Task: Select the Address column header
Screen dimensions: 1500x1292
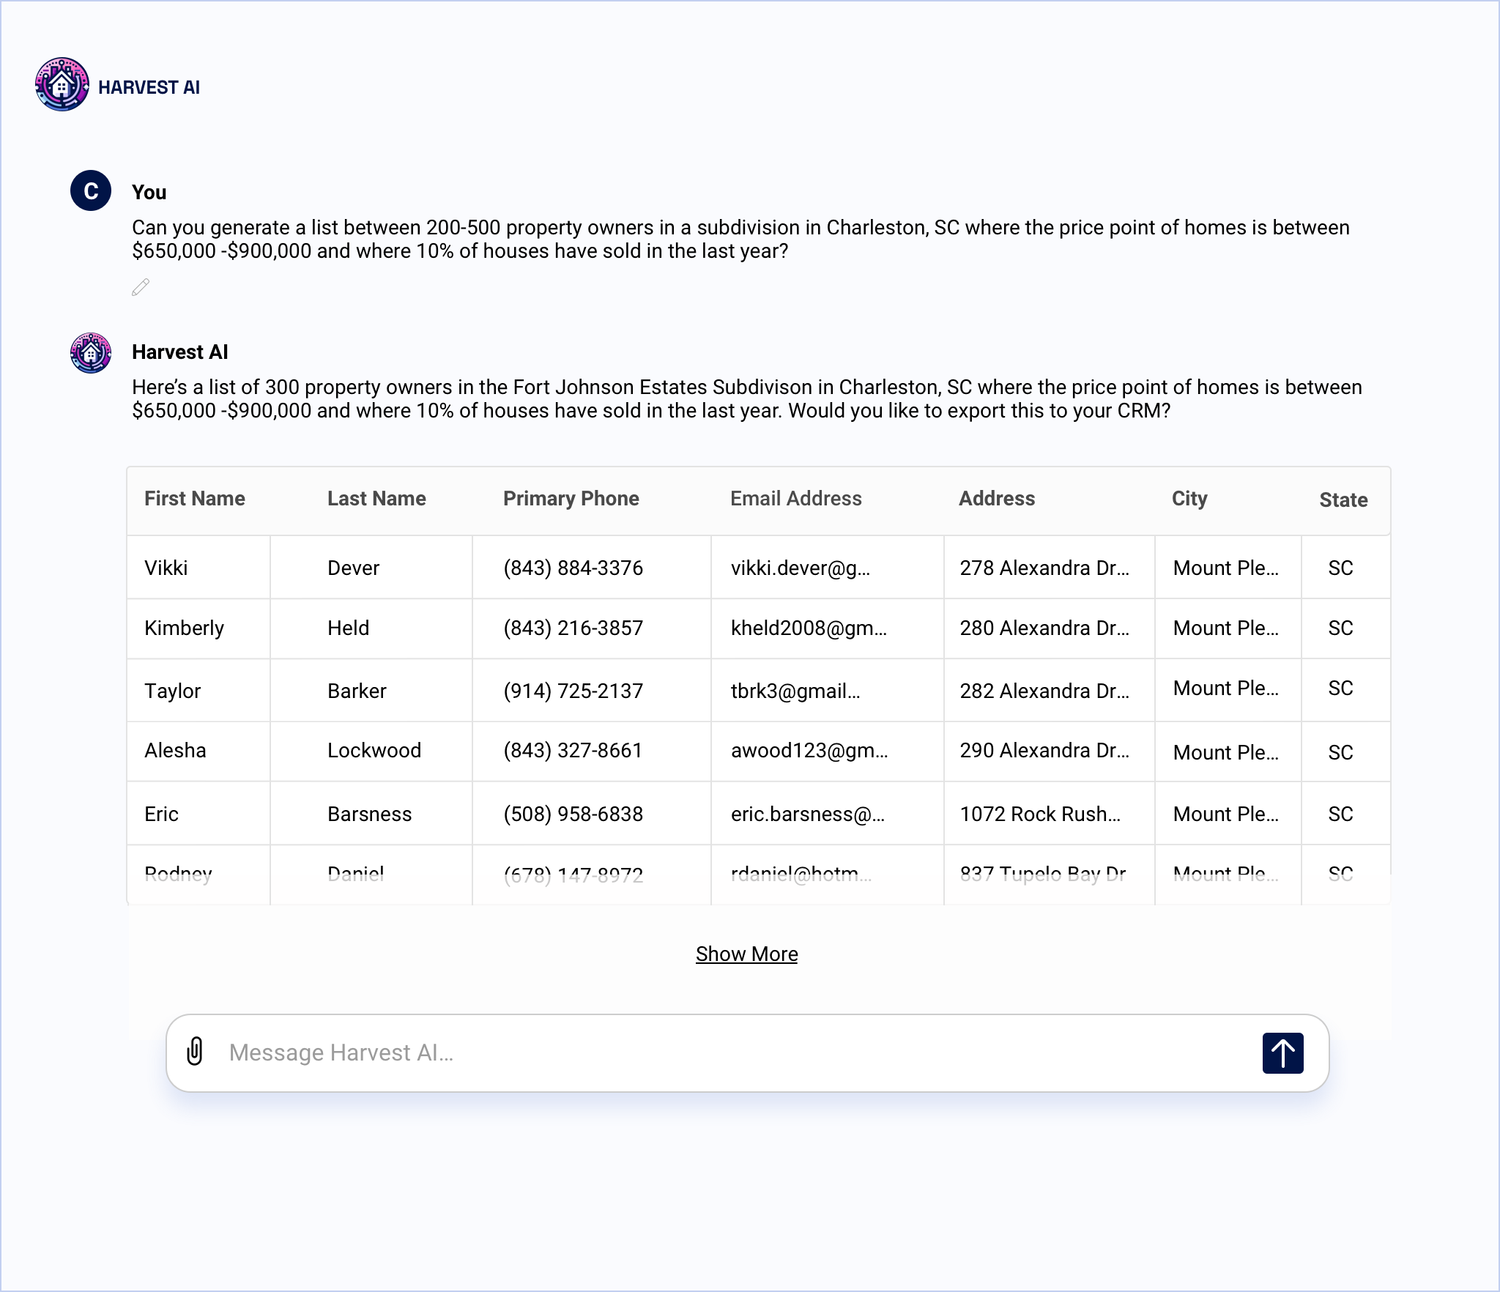Action: 997,498
